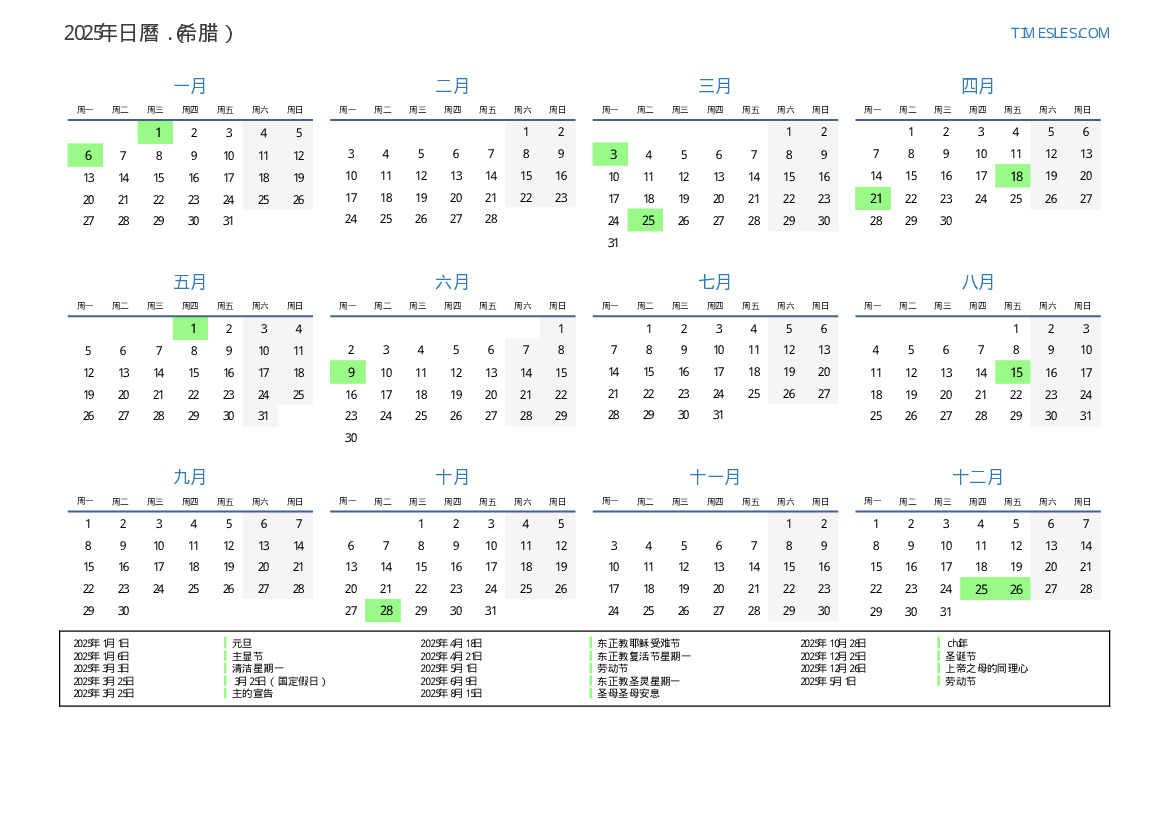The image size is (1169, 827).
Task: Click legend entry 主显节
Action: (247, 656)
